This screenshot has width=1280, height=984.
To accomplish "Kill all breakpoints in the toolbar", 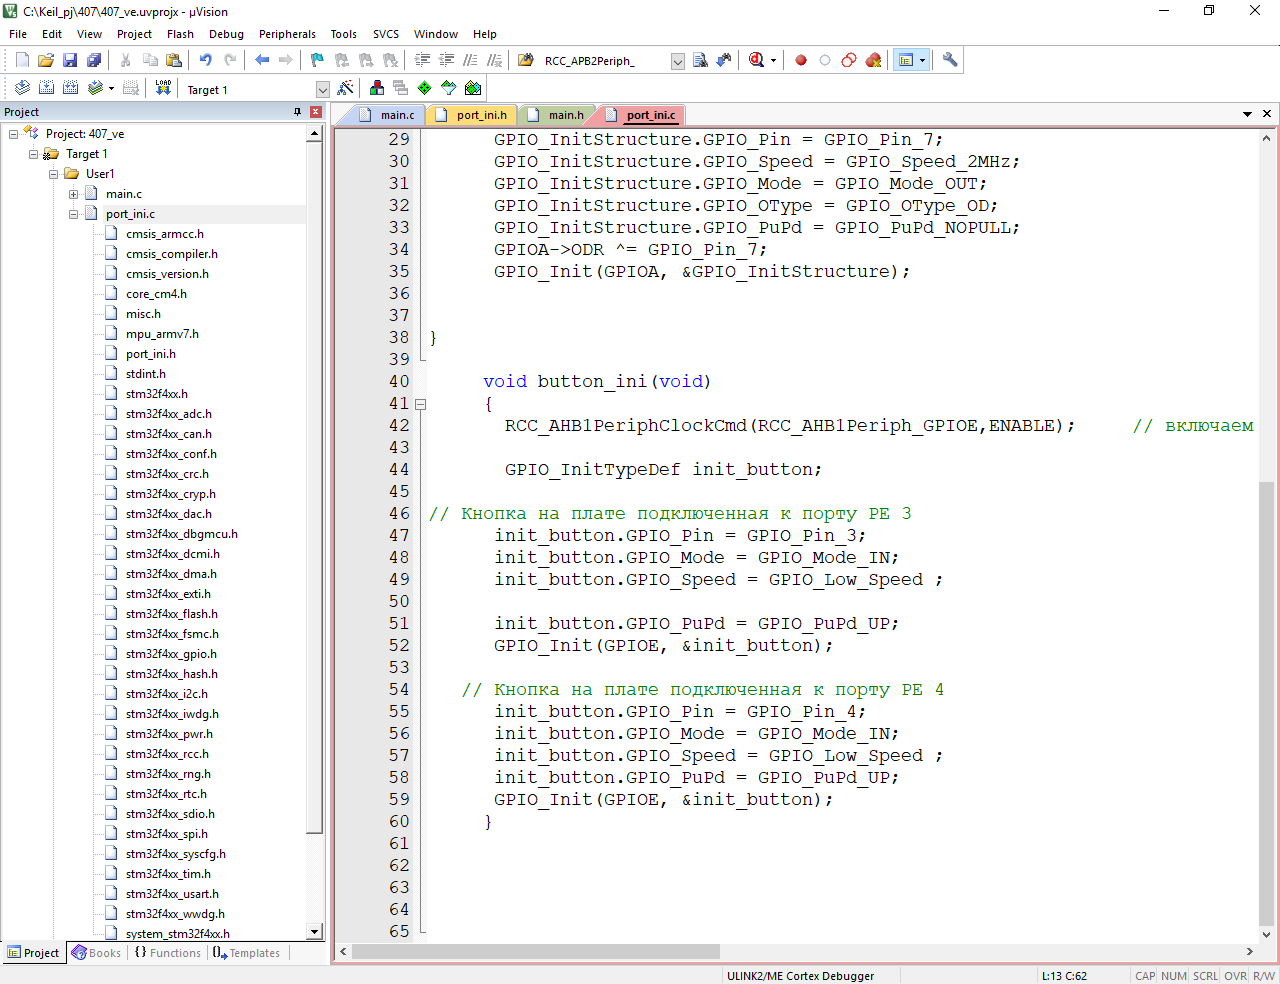I will (873, 60).
